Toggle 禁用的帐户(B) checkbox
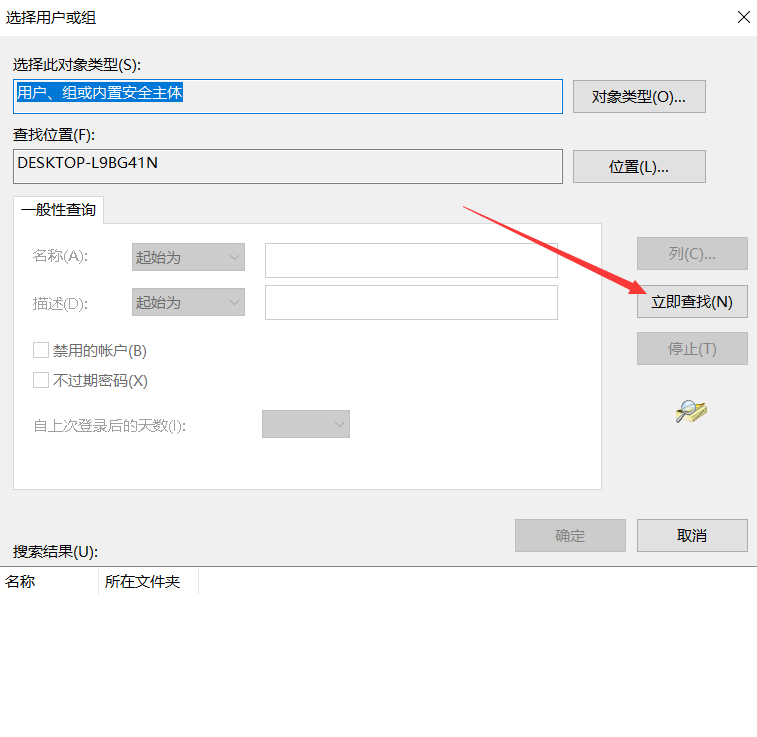This screenshot has height=737, width=757. [41, 350]
